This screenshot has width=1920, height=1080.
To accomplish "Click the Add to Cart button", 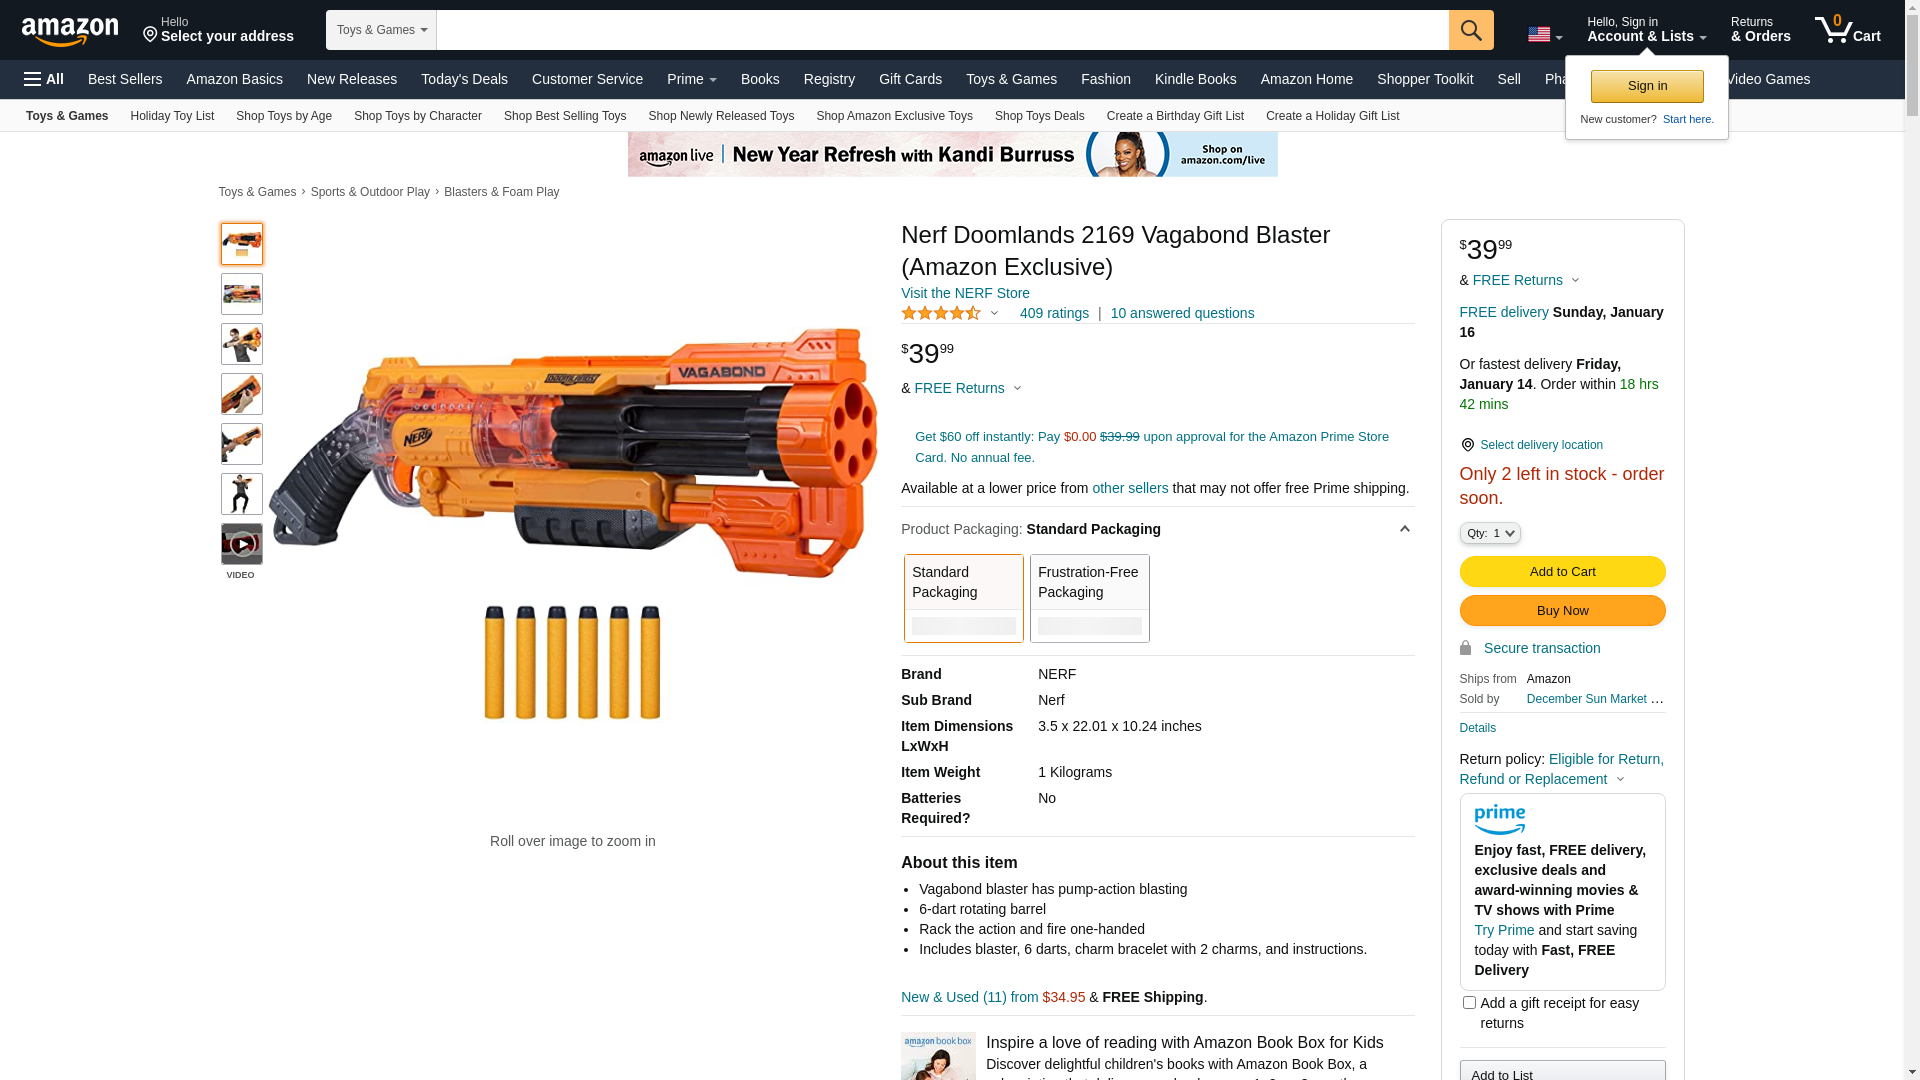I will [x=1562, y=572].
